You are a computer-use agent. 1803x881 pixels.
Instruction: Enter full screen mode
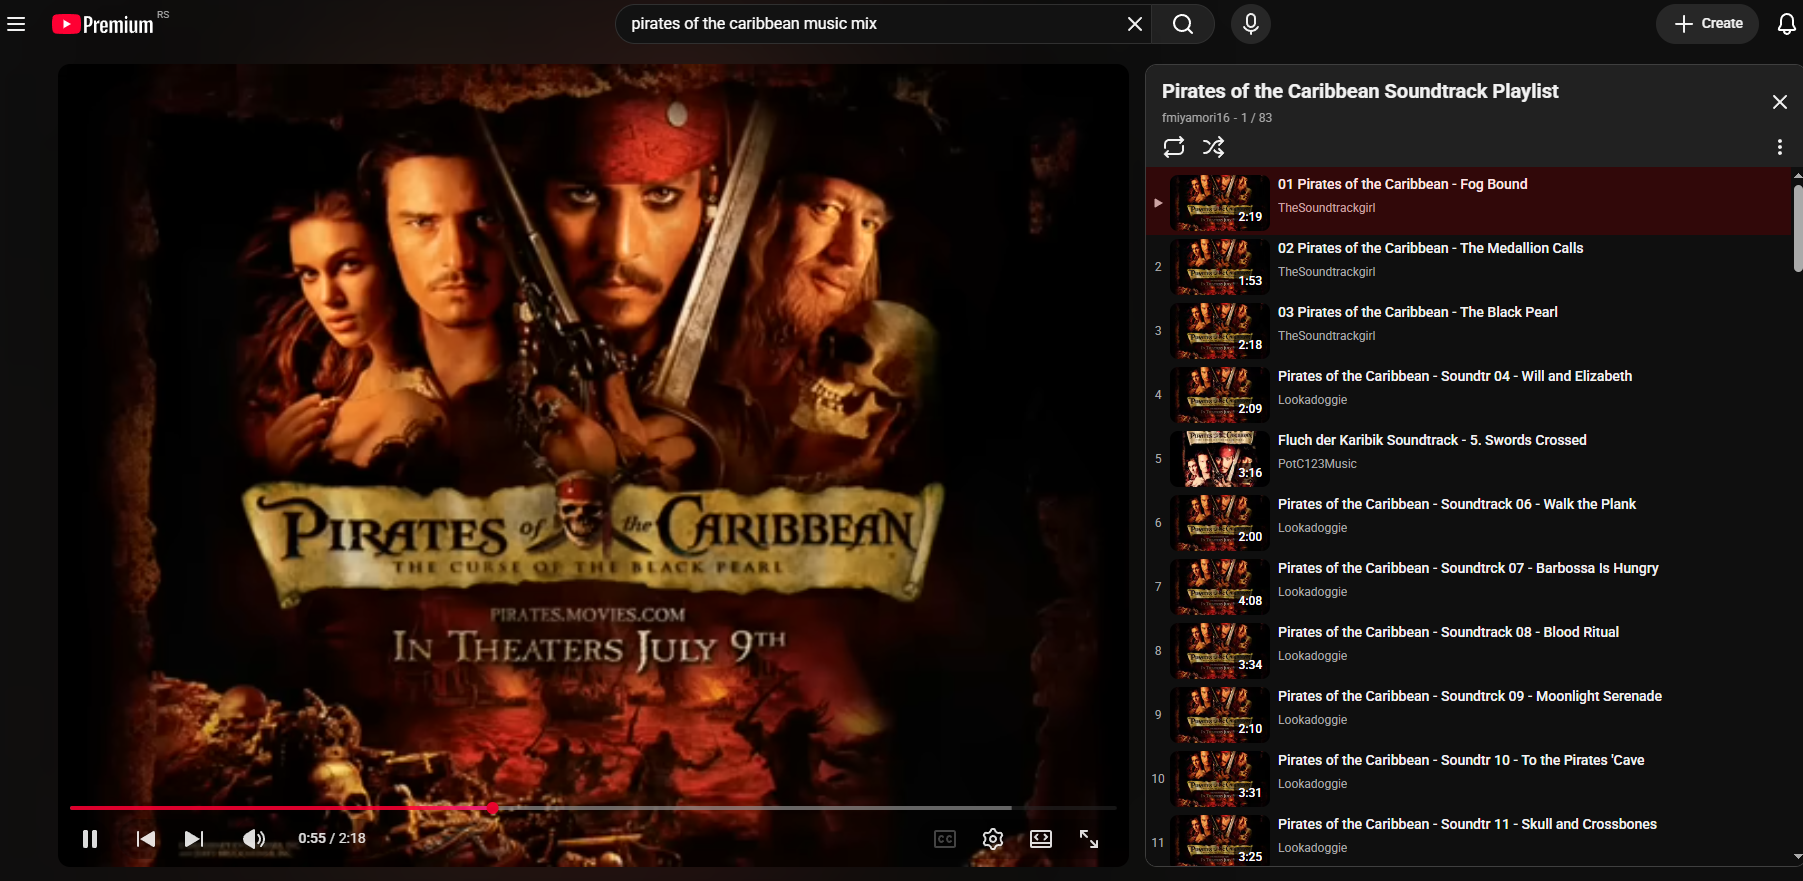[1089, 839]
